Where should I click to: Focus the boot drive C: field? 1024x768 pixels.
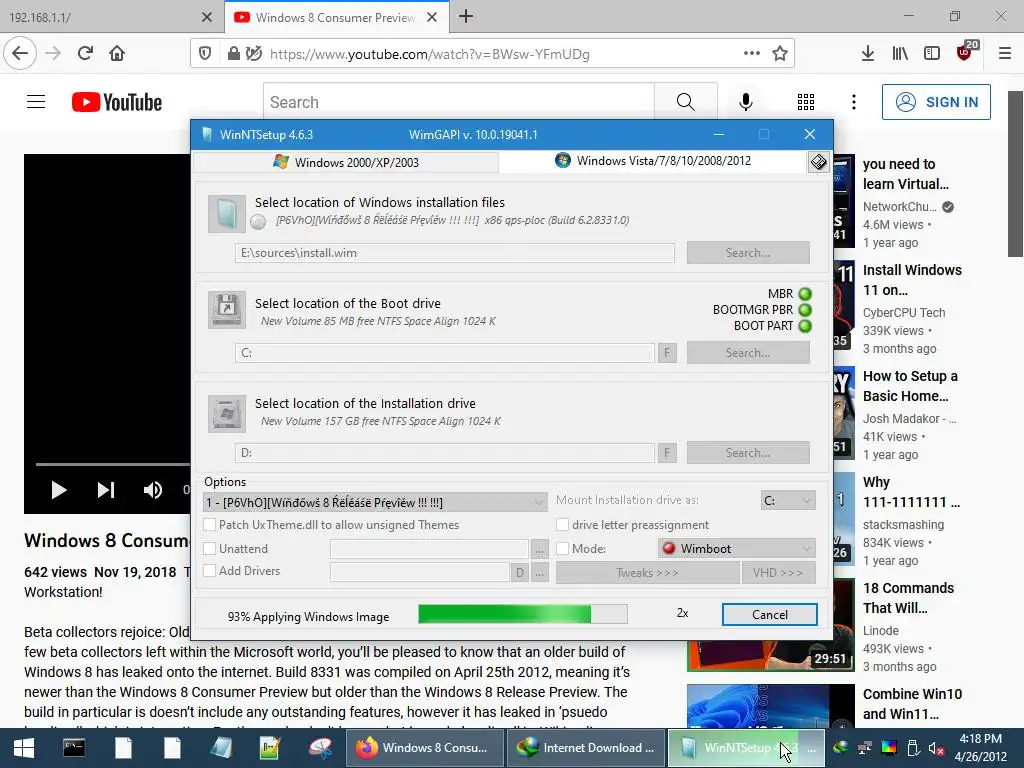[x=445, y=353]
